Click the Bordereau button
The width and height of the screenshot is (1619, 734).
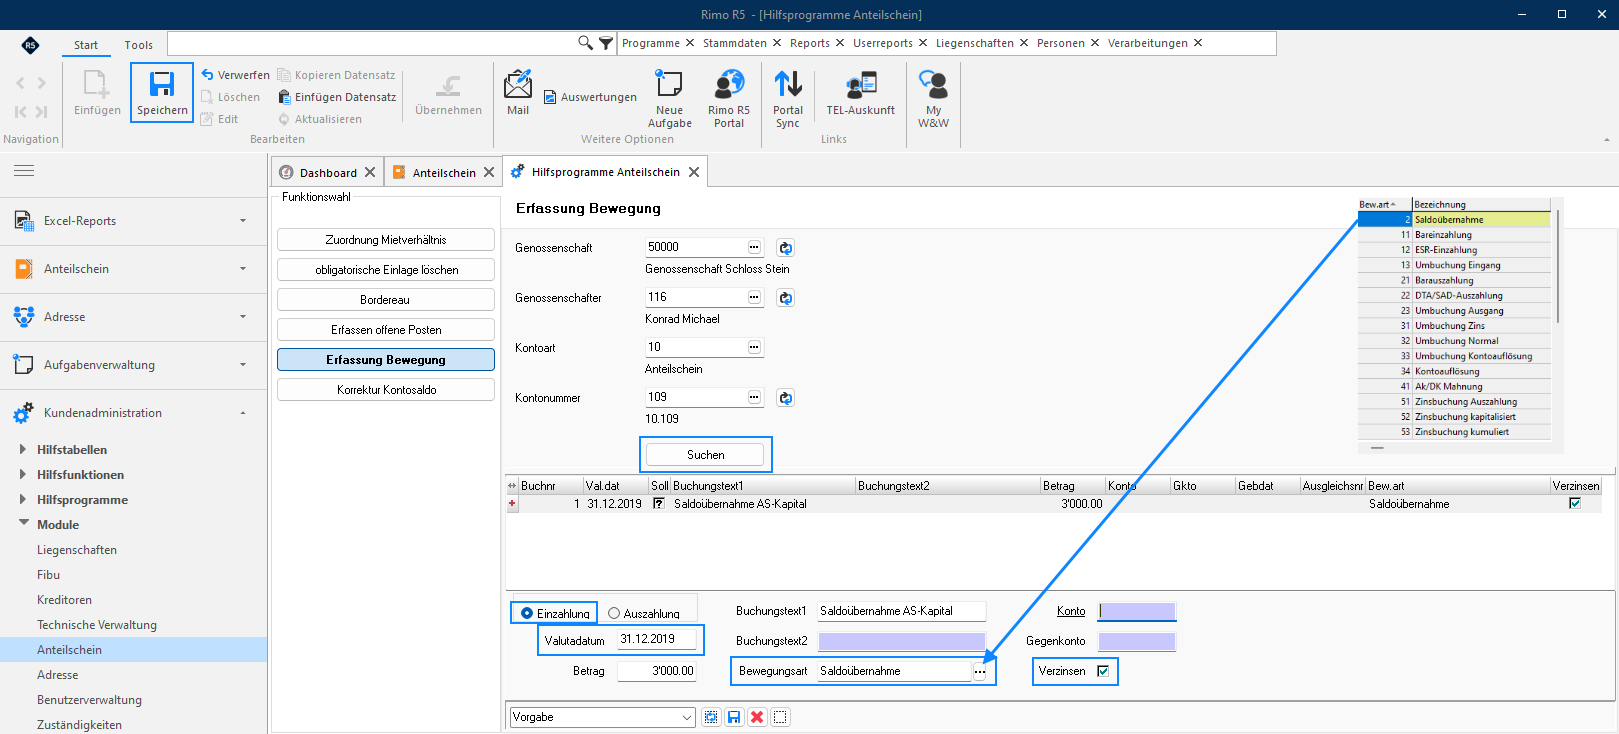tap(386, 300)
